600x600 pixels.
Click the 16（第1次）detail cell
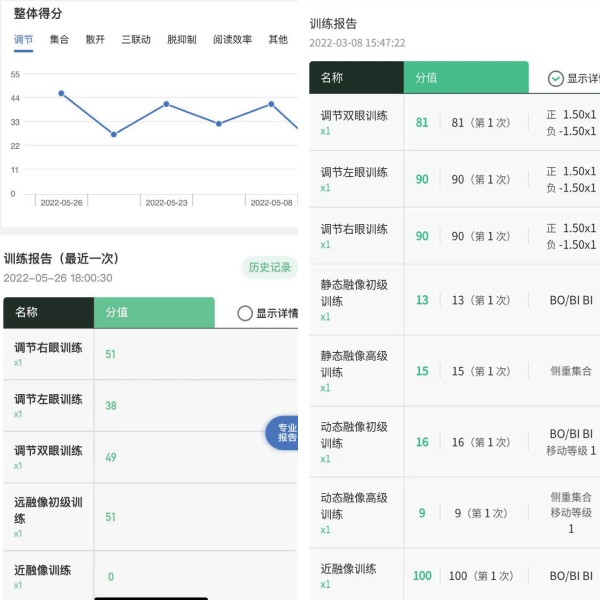click(x=481, y=442)
